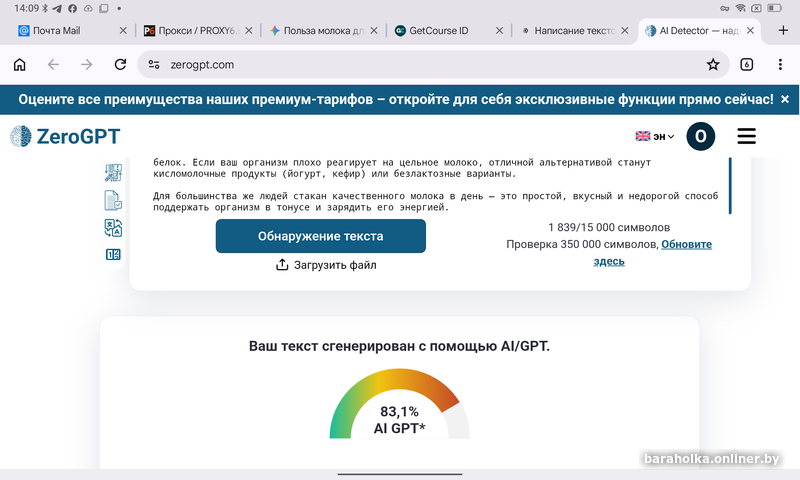Viewport: 800px width, 480px height.
Task: Navigate back in browser history
Action: coord(53,65)
